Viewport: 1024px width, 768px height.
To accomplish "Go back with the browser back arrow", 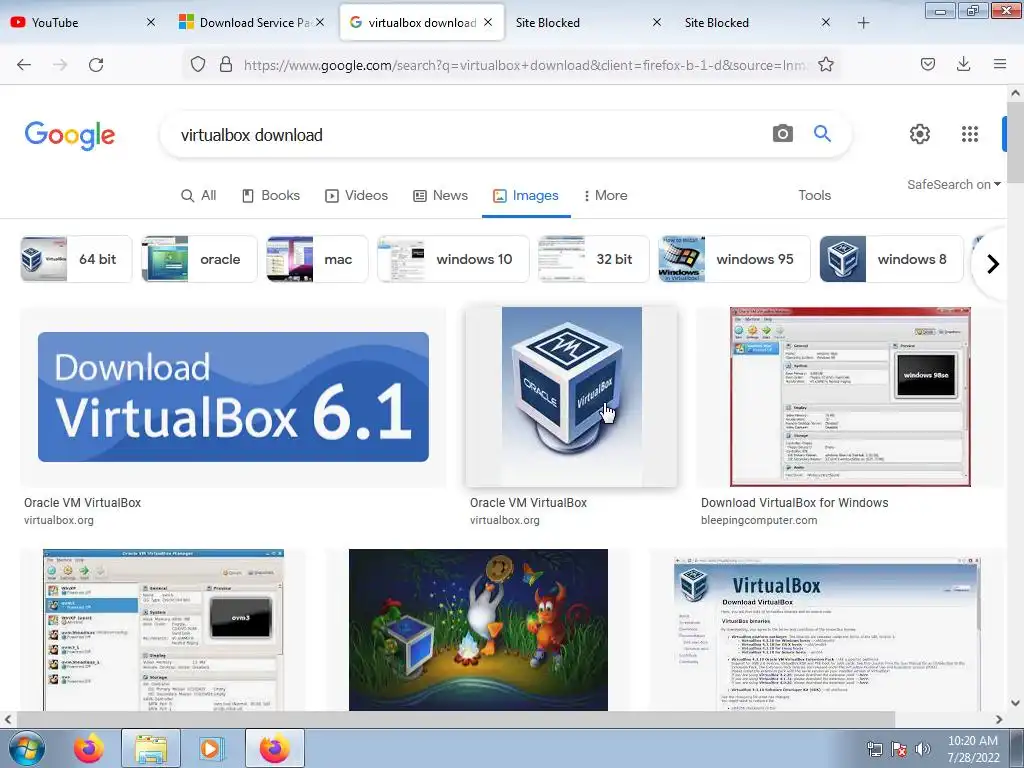I will point(24,65).
